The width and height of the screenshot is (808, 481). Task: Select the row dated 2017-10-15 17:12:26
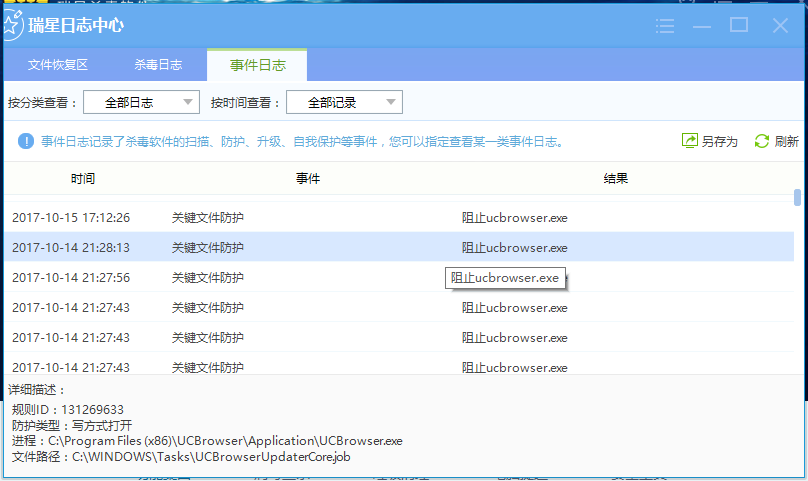(399, 218)
